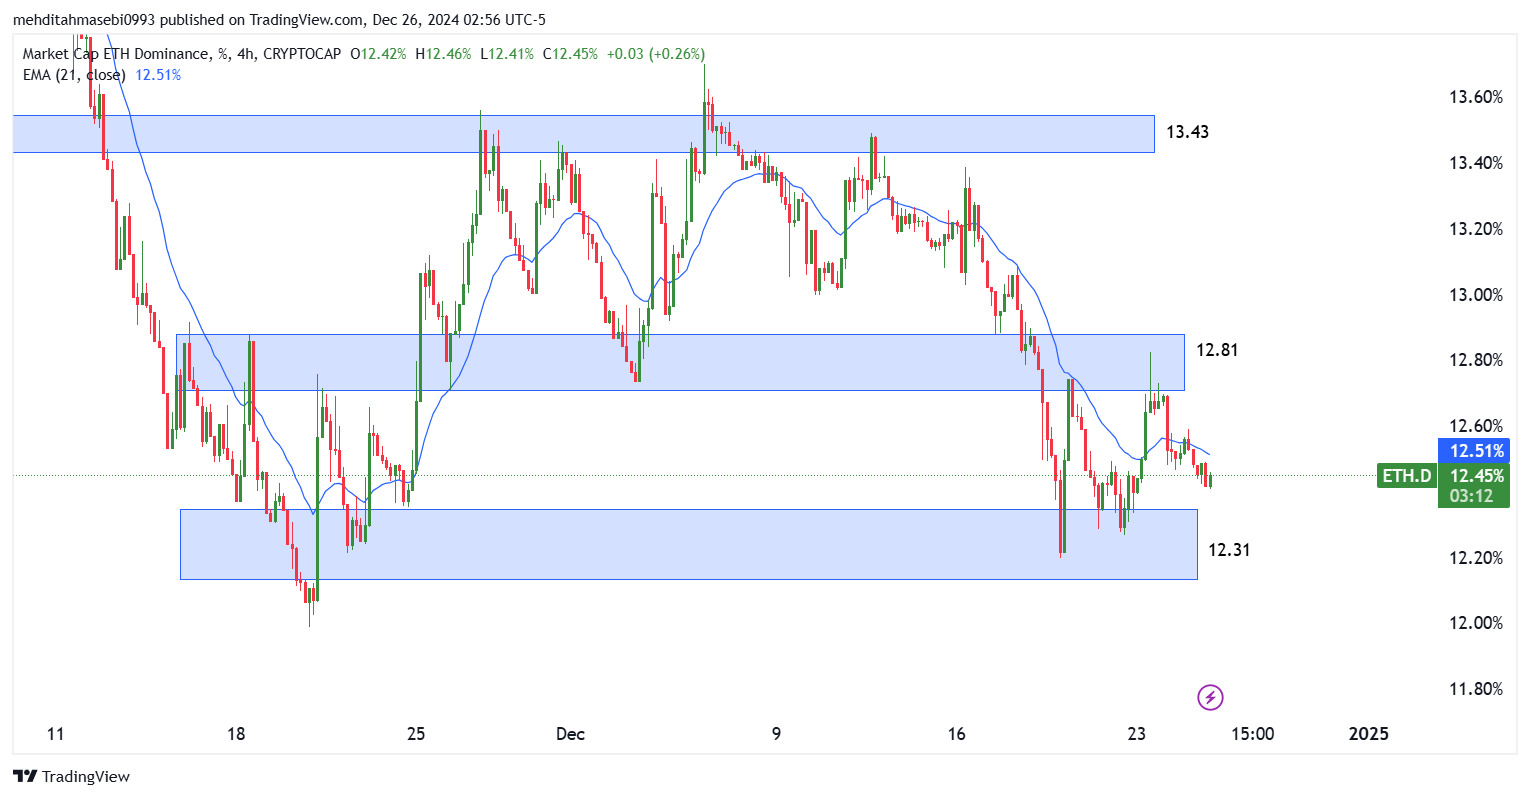Screen dimensions: 1530x798
Task: Click the blue 12.51% EMA price label
Action: (1472, 451)
